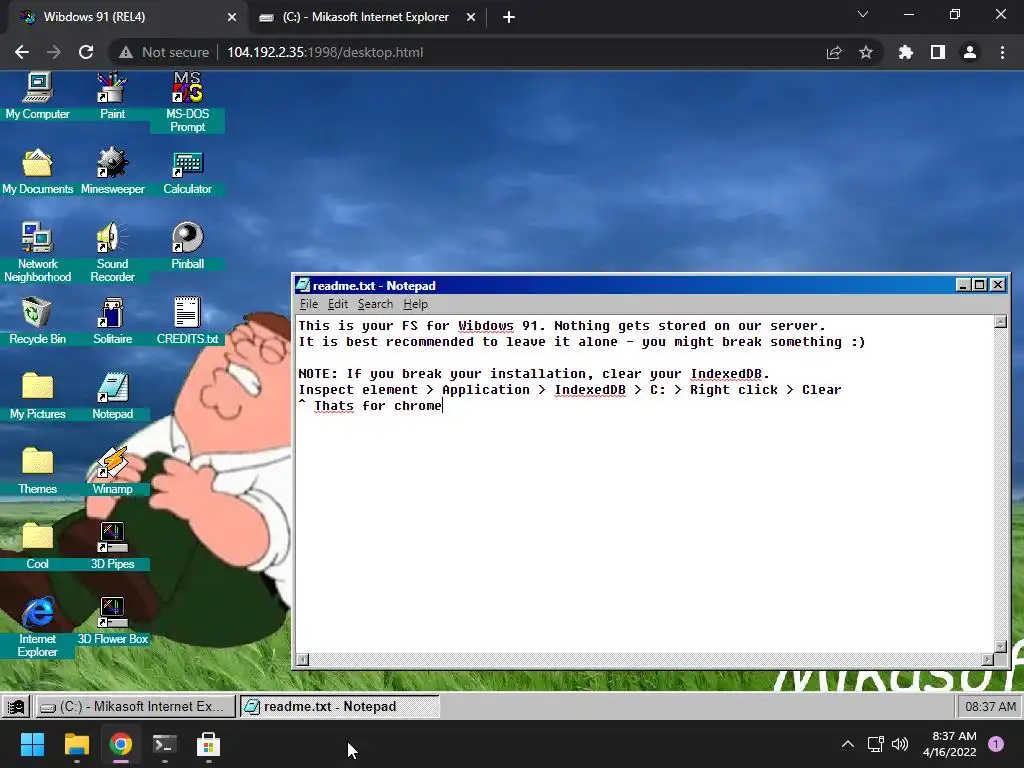Image resolution: width=1024 pixels, height=768 pixels.
Task: Start Minesweeper from the desktop
Action: (x=112, y=172)
